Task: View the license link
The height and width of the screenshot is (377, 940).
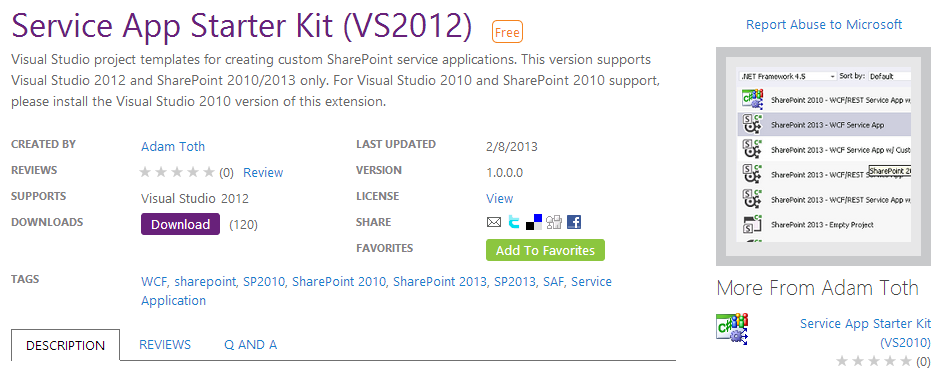Action: coord(499,198)
